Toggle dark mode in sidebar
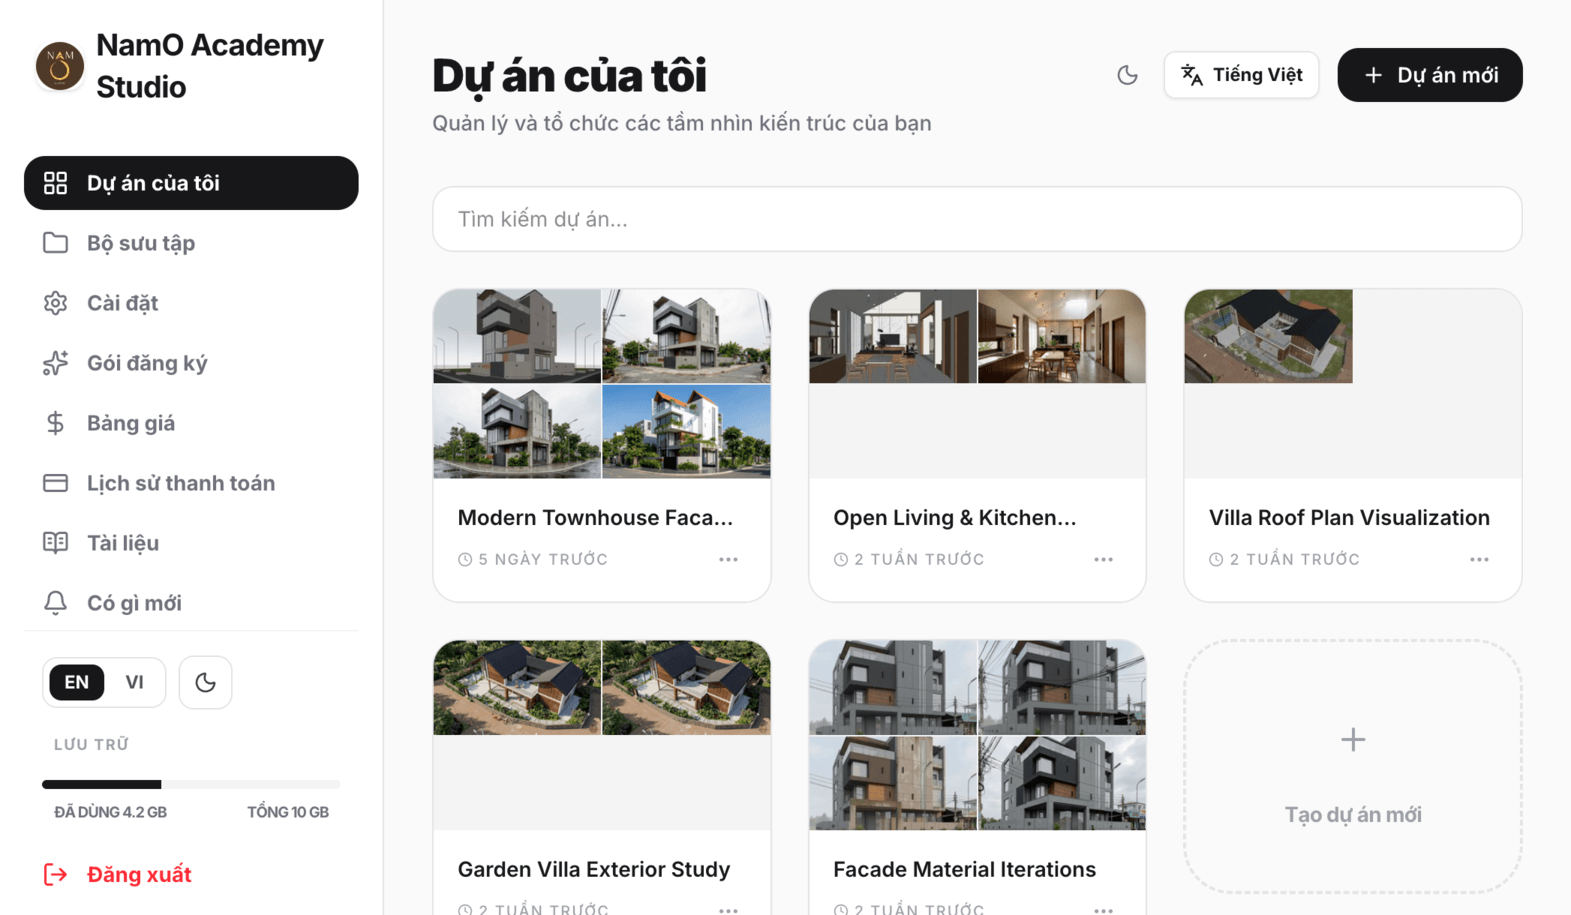This screenshot has height=915, width=1571. [x=205, y=682]
